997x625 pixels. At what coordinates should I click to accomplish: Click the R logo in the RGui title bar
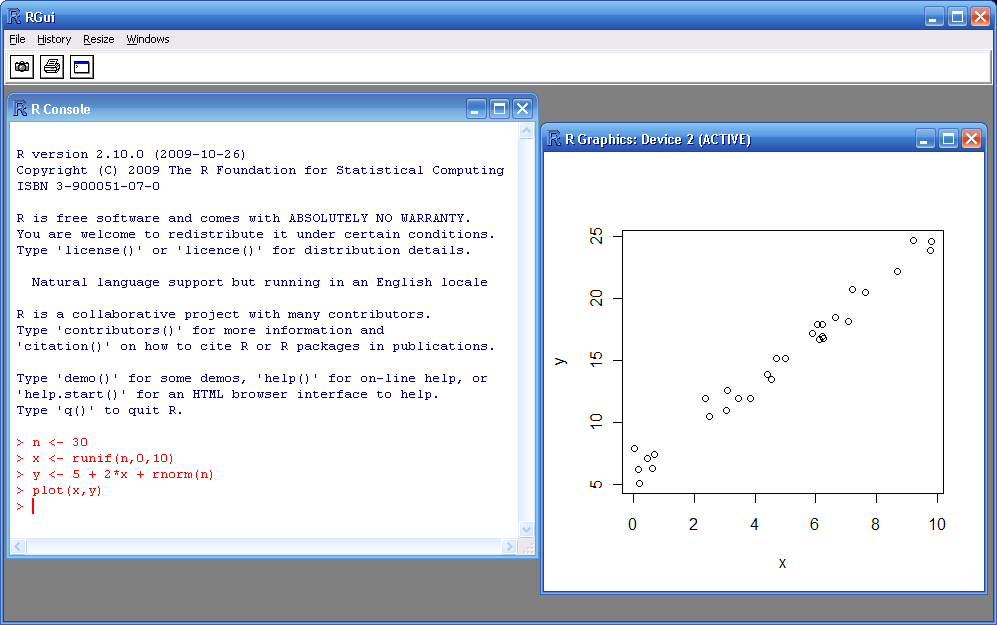pos(14,15)
